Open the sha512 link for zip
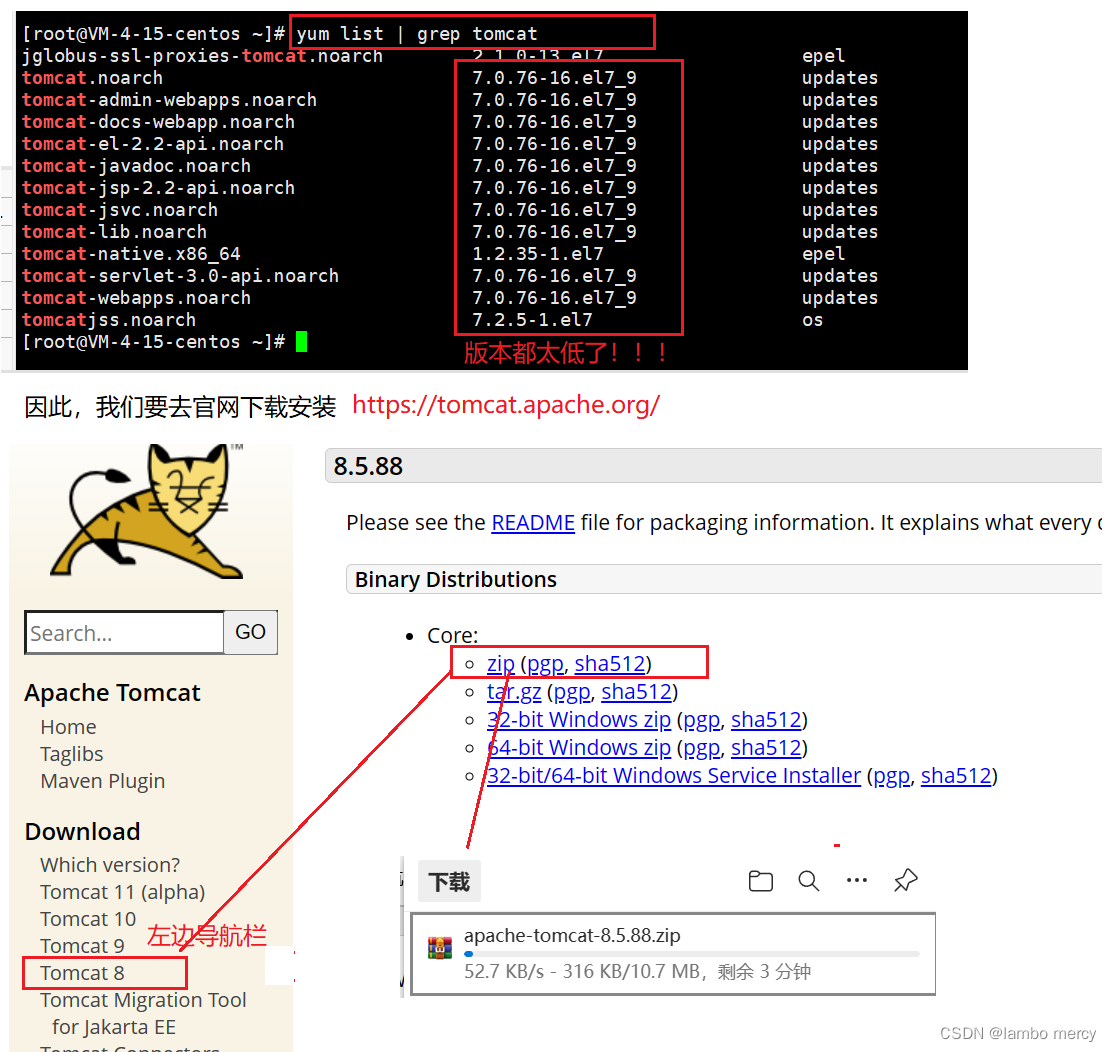The width and height of the screenshot is (1112, 1052). point(610,664)
